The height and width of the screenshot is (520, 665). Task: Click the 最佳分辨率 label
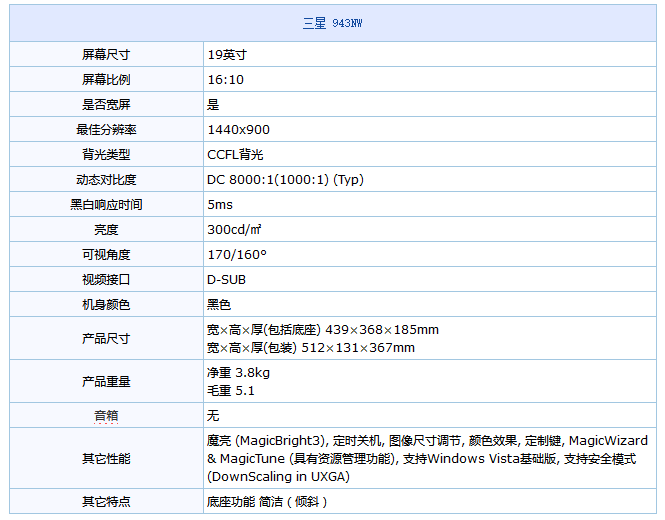tap(106, 129)
